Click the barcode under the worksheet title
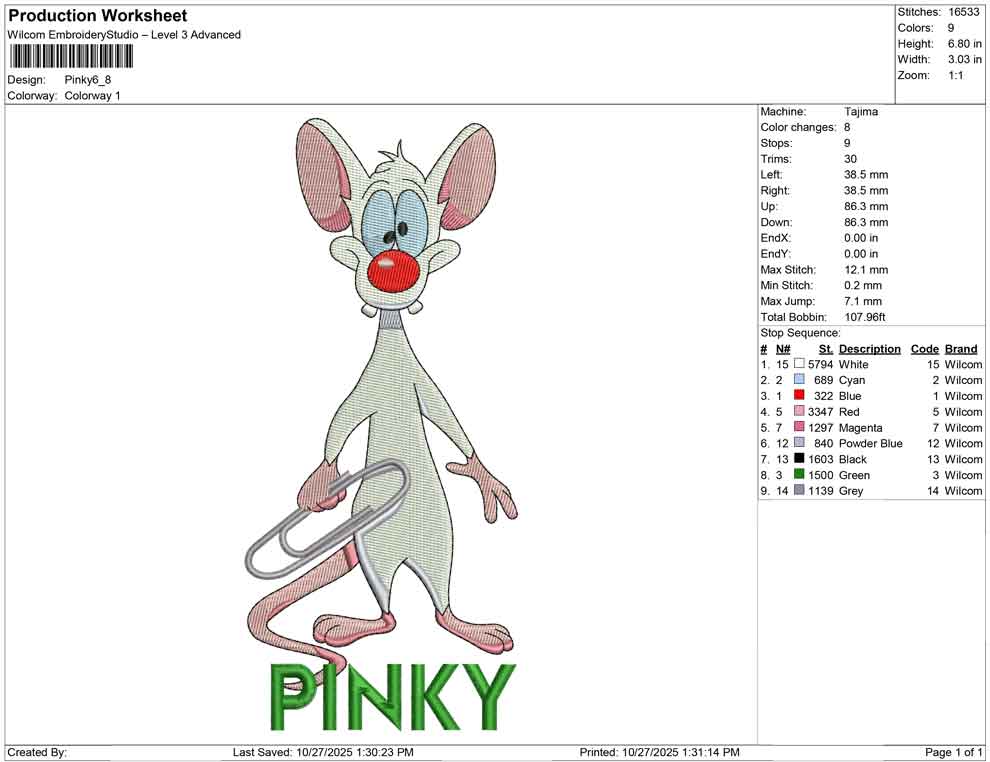Viewport: 990px width, 762px height. pyautogui.click(x=71, y=57)
